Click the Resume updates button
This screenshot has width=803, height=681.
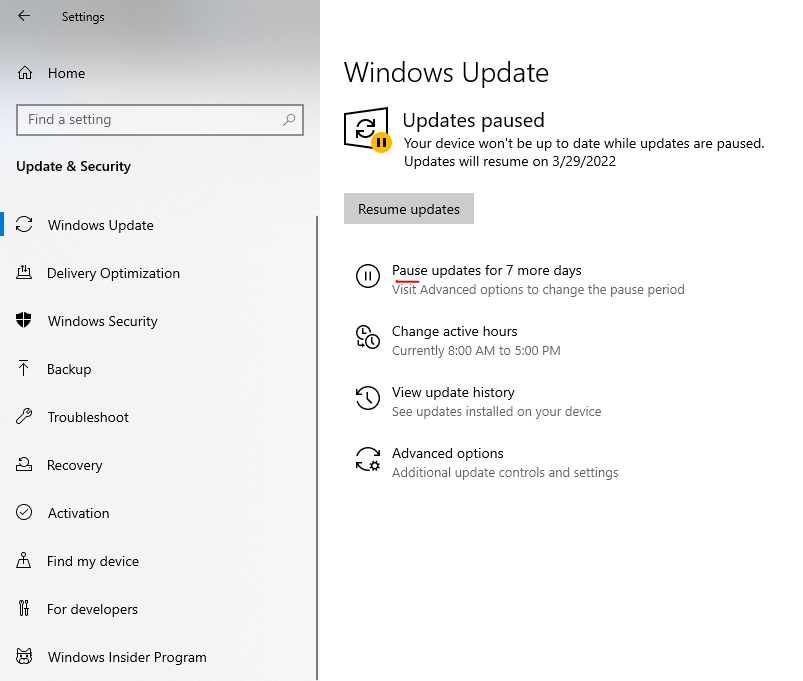coord(409,208)
